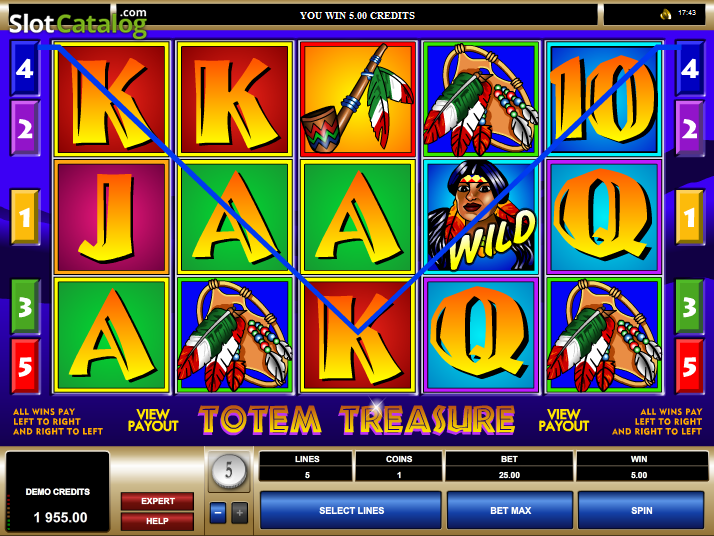The height and width of the screenshot is (536, 714).
Task: Open right View Payout link
Action: [x=564, y=420]
